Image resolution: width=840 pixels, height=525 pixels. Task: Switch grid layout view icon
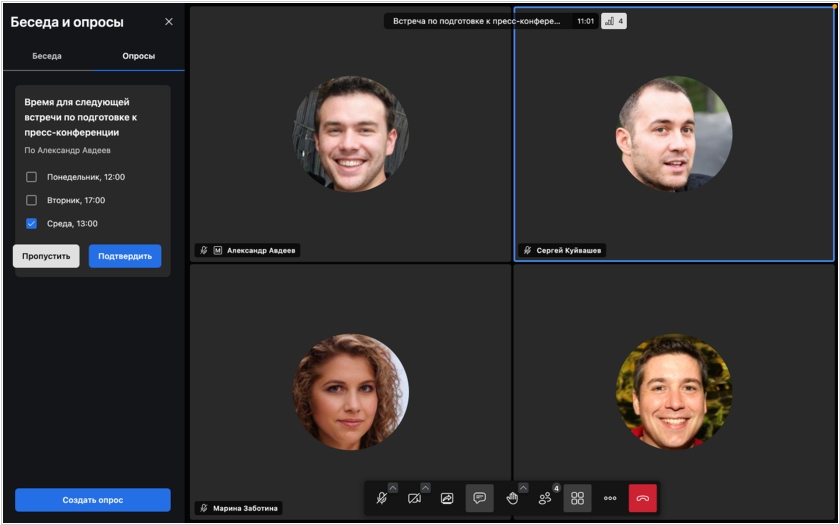(x=578, y=498)
